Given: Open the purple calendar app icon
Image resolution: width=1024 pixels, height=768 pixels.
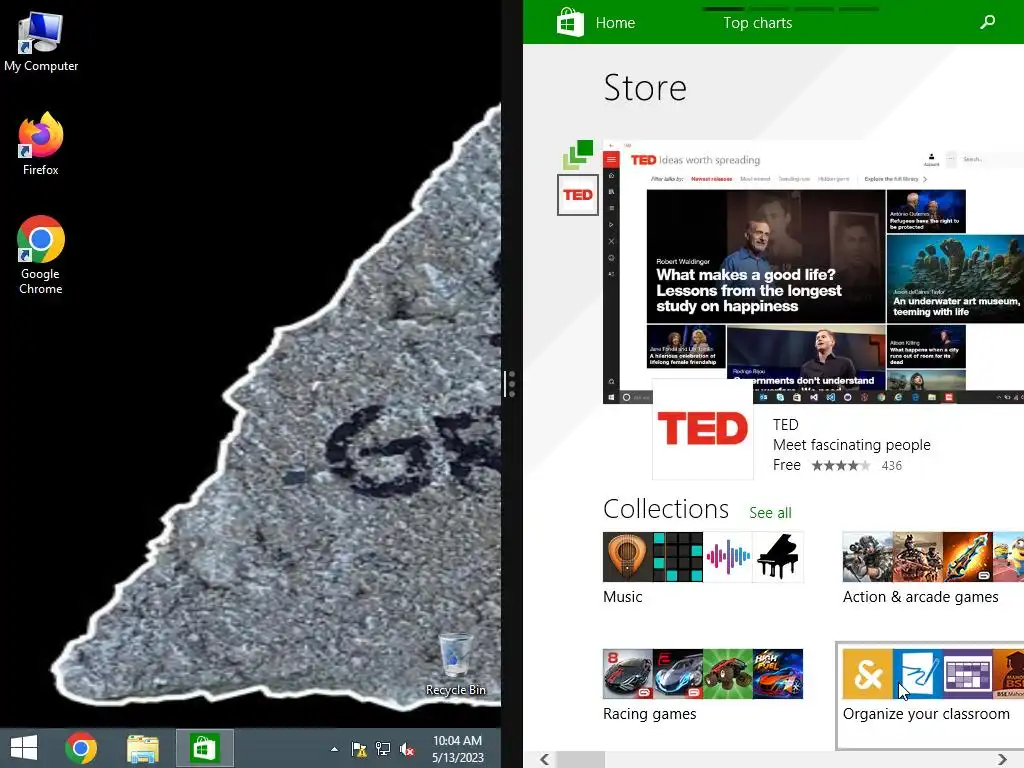Looking at the screenshot, I should click(x=968, y=674).
